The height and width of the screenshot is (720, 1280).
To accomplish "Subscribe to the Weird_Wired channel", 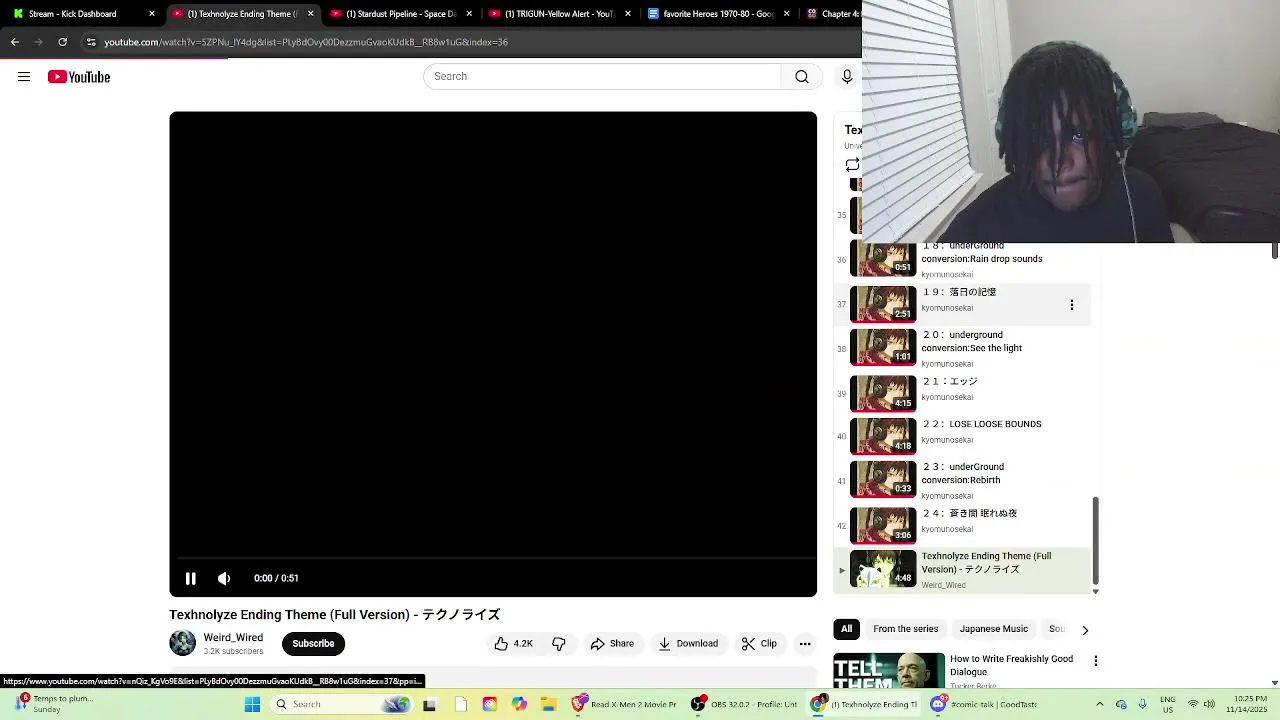I will [x=313, y=644].
